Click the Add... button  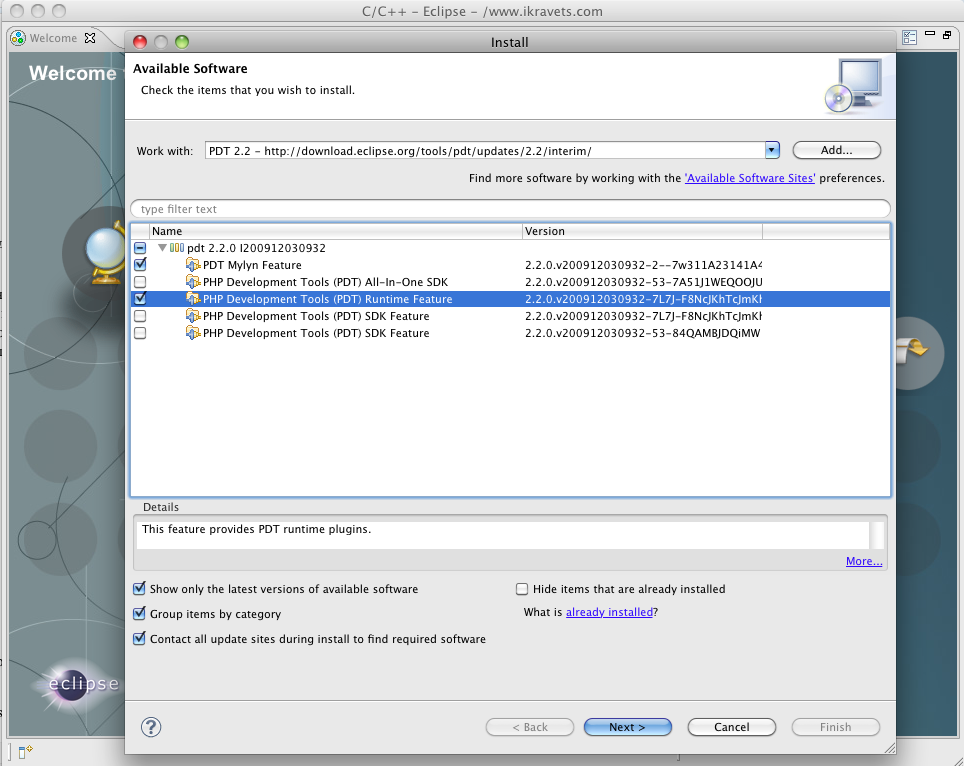837,150
